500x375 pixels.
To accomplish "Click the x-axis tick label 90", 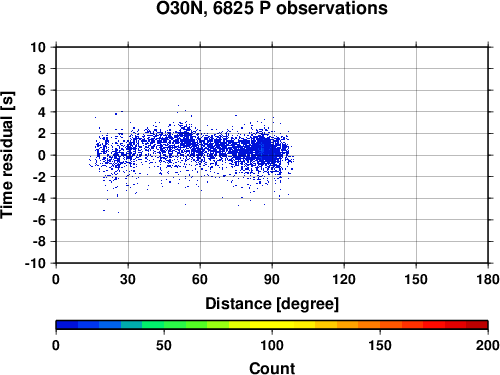I will click(x=272, y=279).
